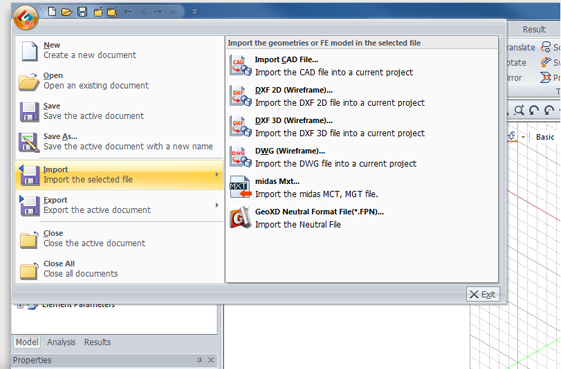Select New to create a new document
Screen dimensions: 561x369
(x=119, y=50)
